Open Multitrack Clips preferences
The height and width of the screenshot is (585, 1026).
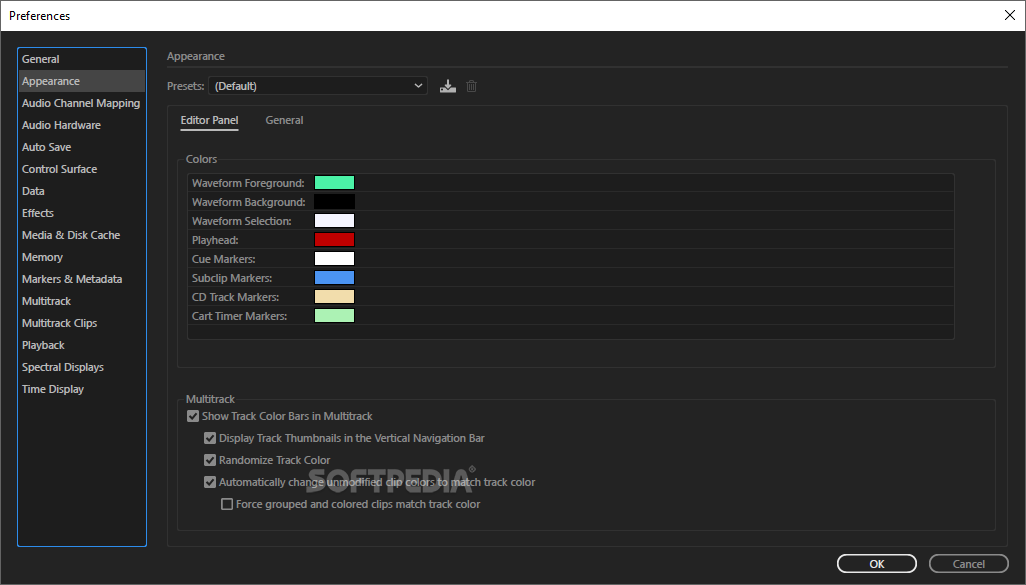(82, 323)
